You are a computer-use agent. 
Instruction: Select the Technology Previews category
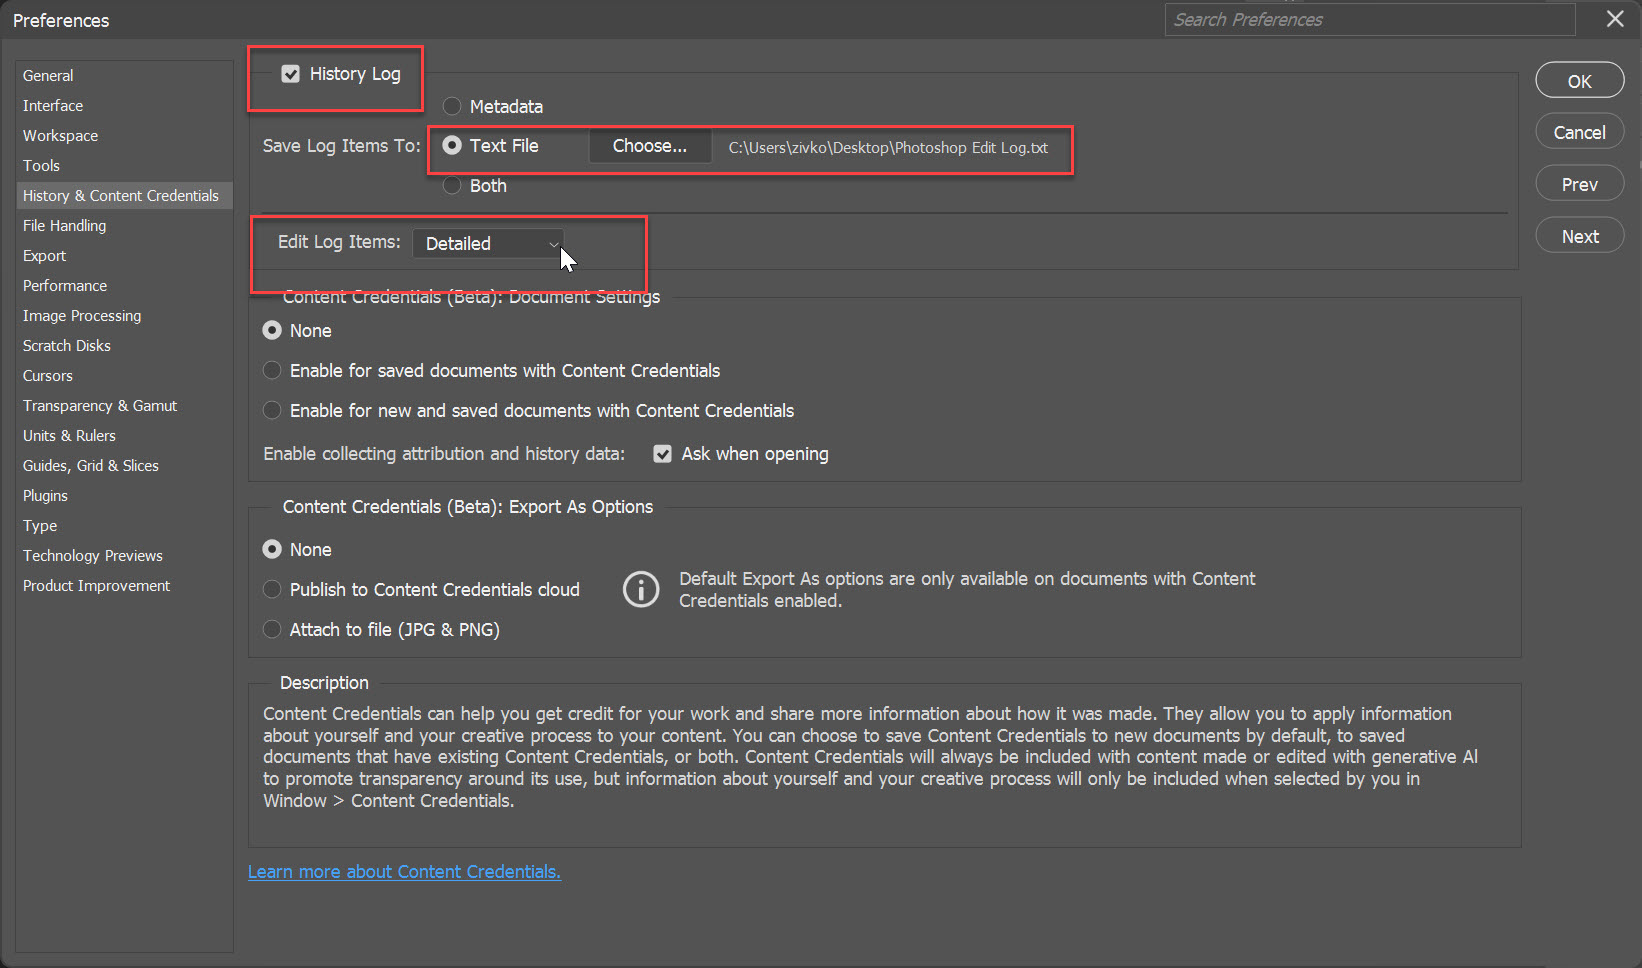point(92,555)
